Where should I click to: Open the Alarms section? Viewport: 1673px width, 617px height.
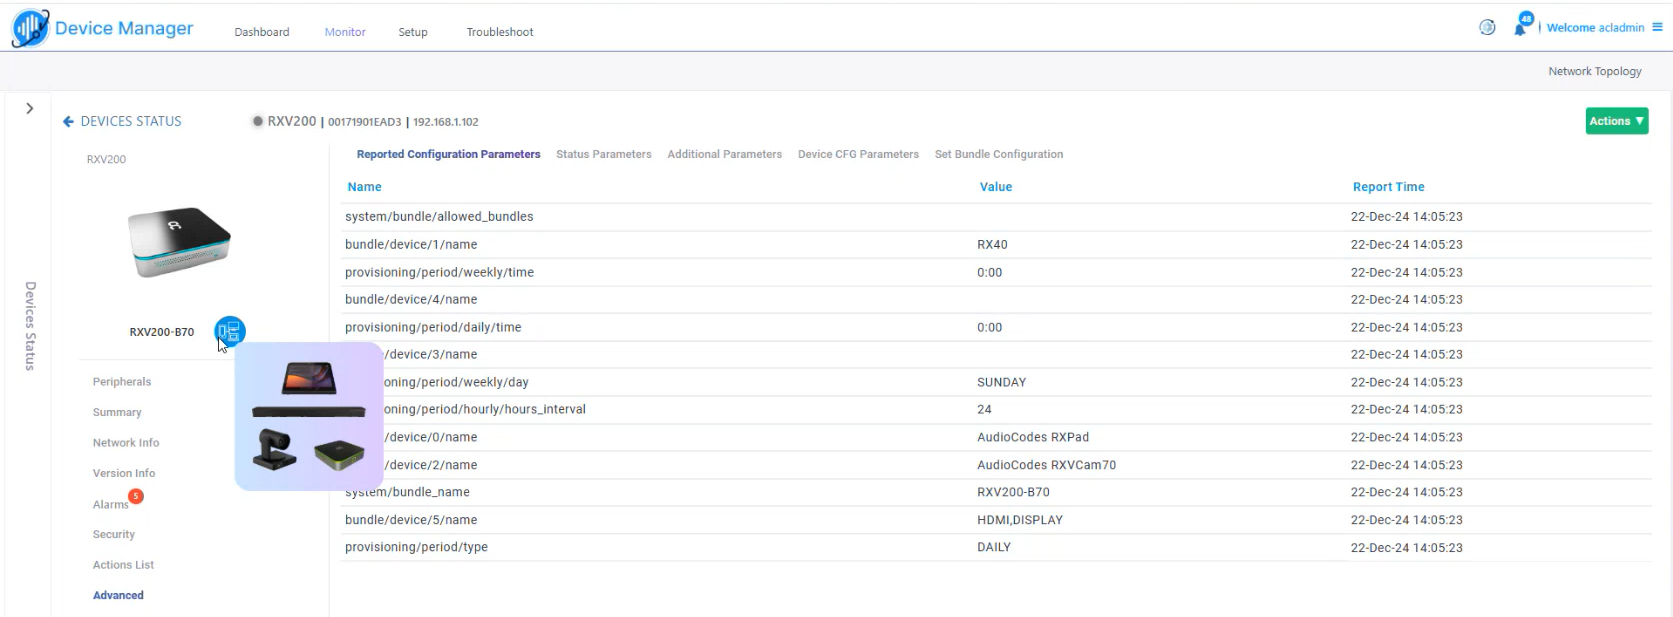pyautogui.click(x=110, y=505)
